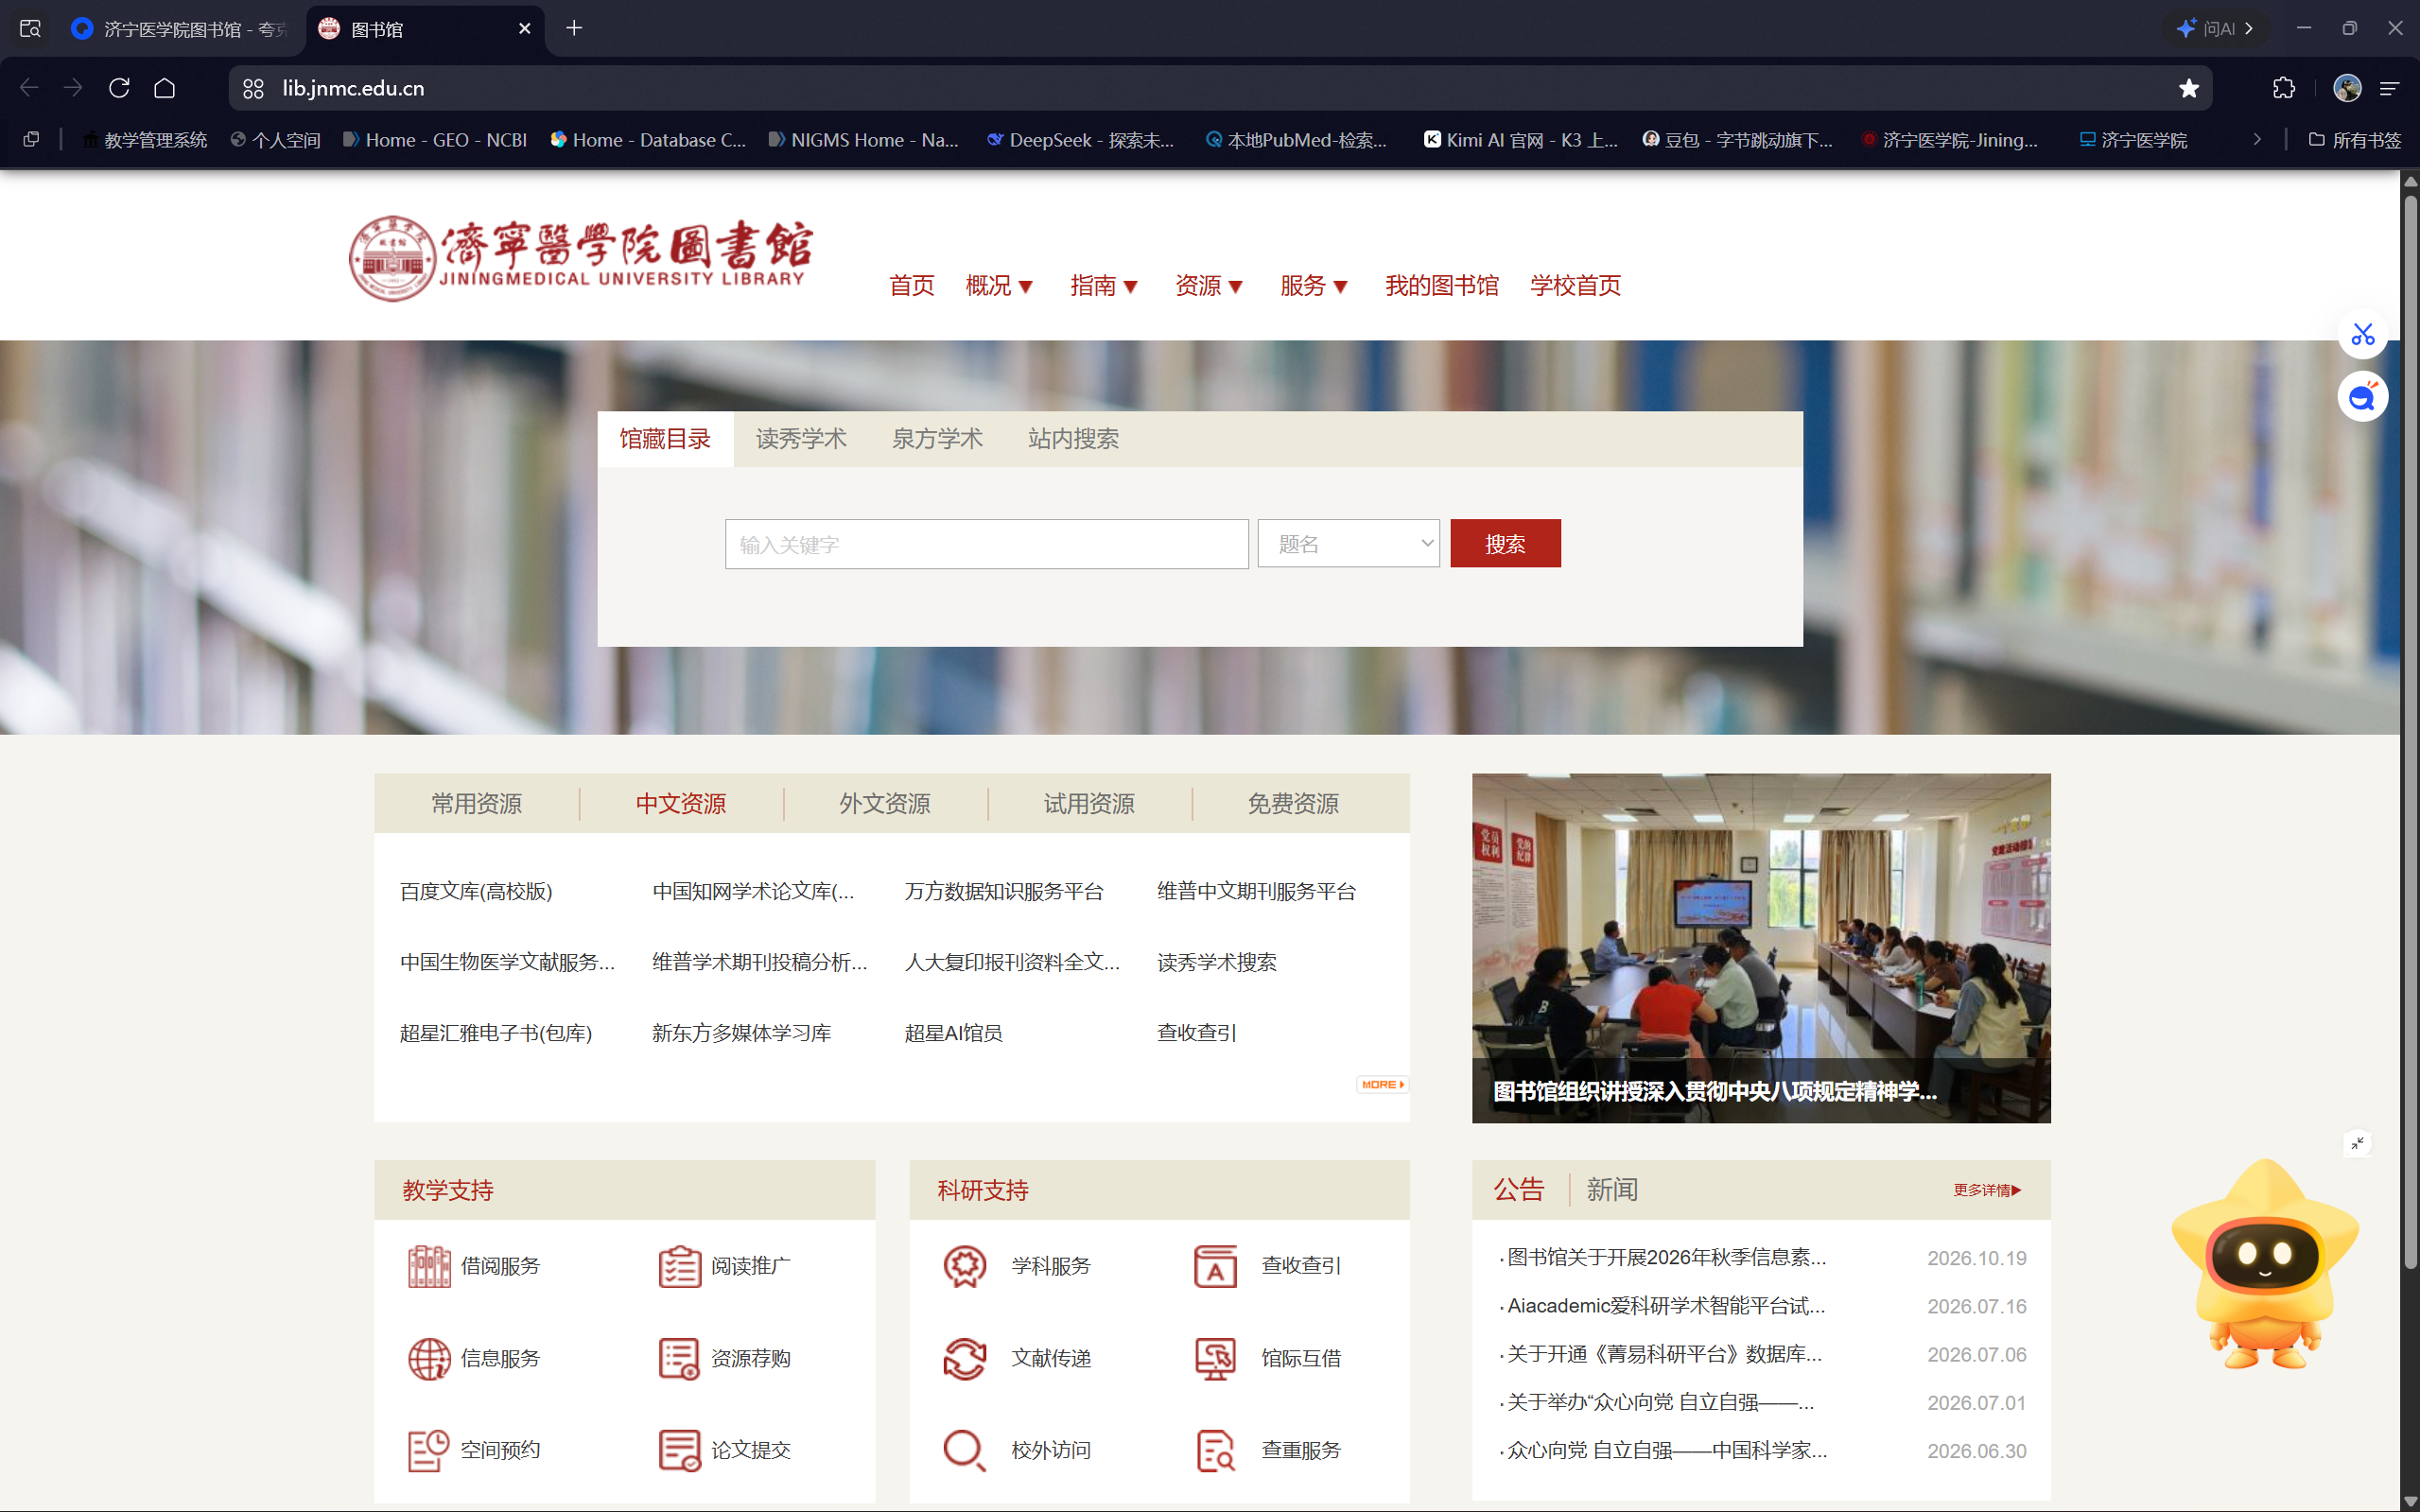Open the 空间预约 clock icon
Screen dimensions: 2420x1512
point(429,1450)
